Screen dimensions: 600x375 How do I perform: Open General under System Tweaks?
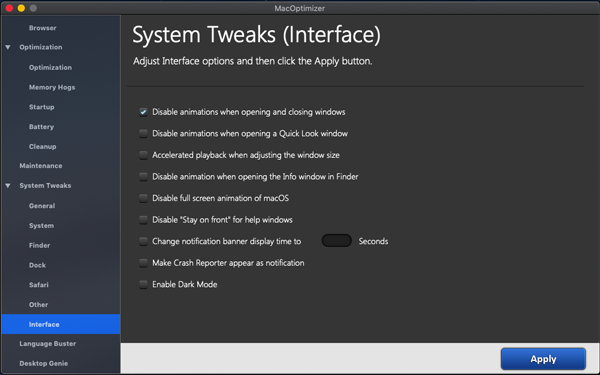coord(42,206)
